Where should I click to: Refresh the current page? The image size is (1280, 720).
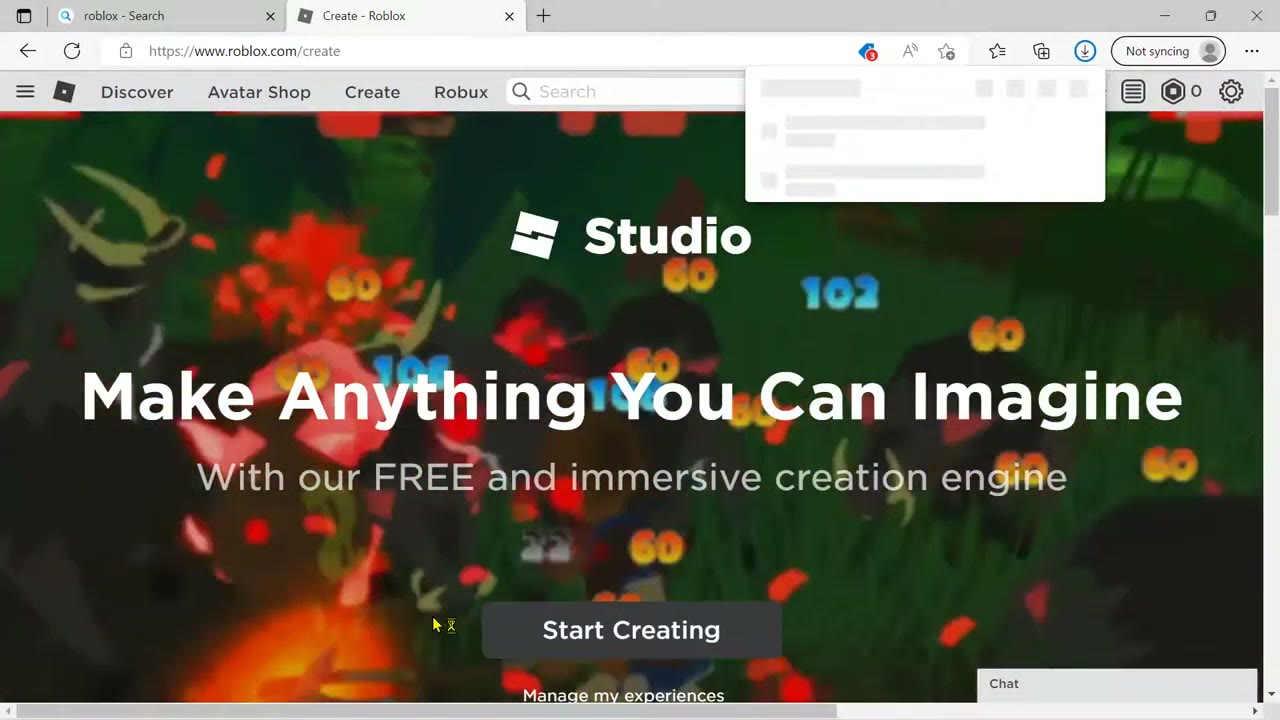tap(72, 51)
